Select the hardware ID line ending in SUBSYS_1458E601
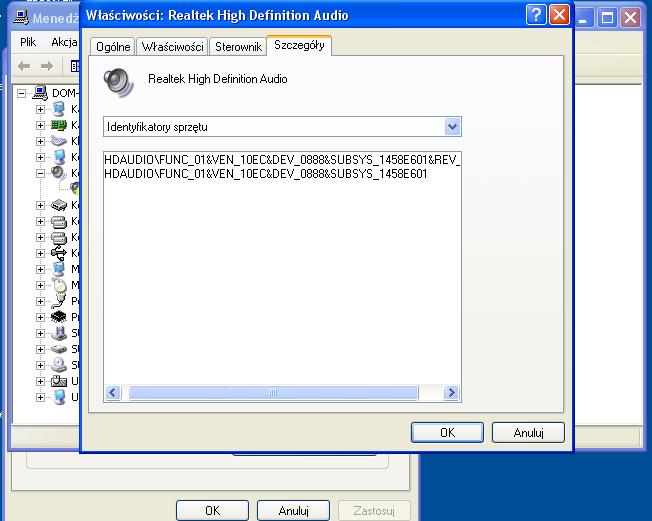The image size is (652, 521). click(x=266, y=174)
